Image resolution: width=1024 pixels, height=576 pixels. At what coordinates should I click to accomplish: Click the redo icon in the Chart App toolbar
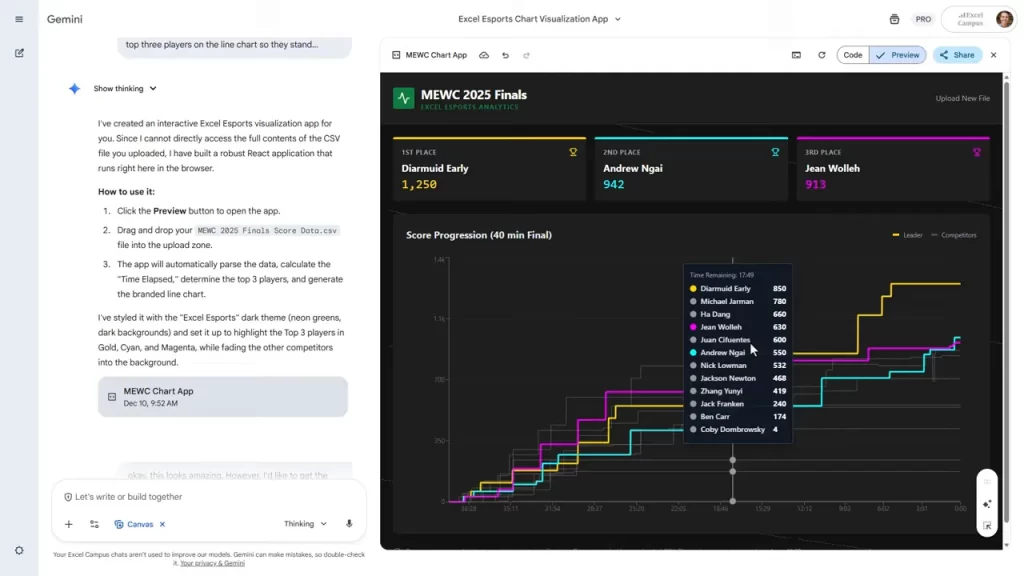tap(526, 55)
